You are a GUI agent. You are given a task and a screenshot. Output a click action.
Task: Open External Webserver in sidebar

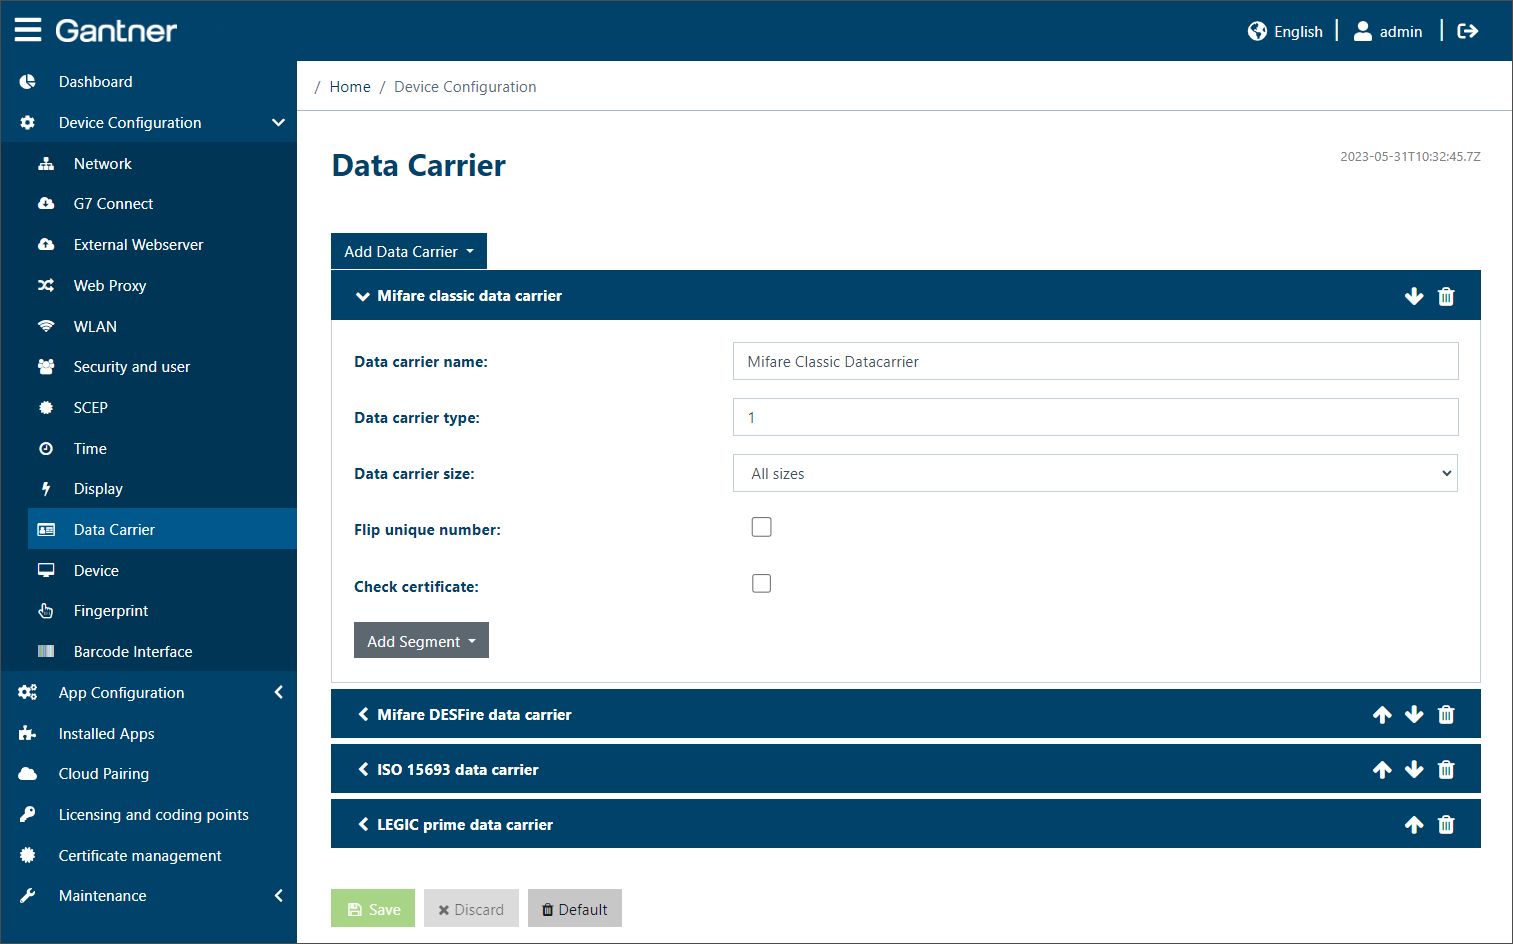tap(138, 244)
